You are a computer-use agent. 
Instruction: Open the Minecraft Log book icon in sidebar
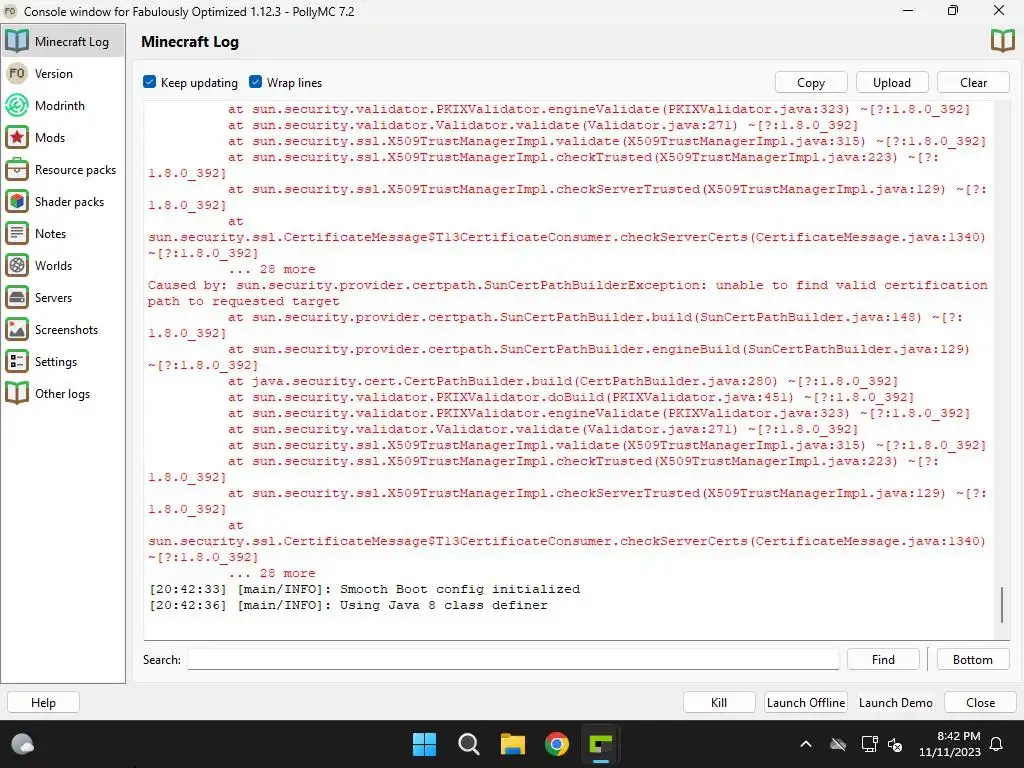click(17, 41)
